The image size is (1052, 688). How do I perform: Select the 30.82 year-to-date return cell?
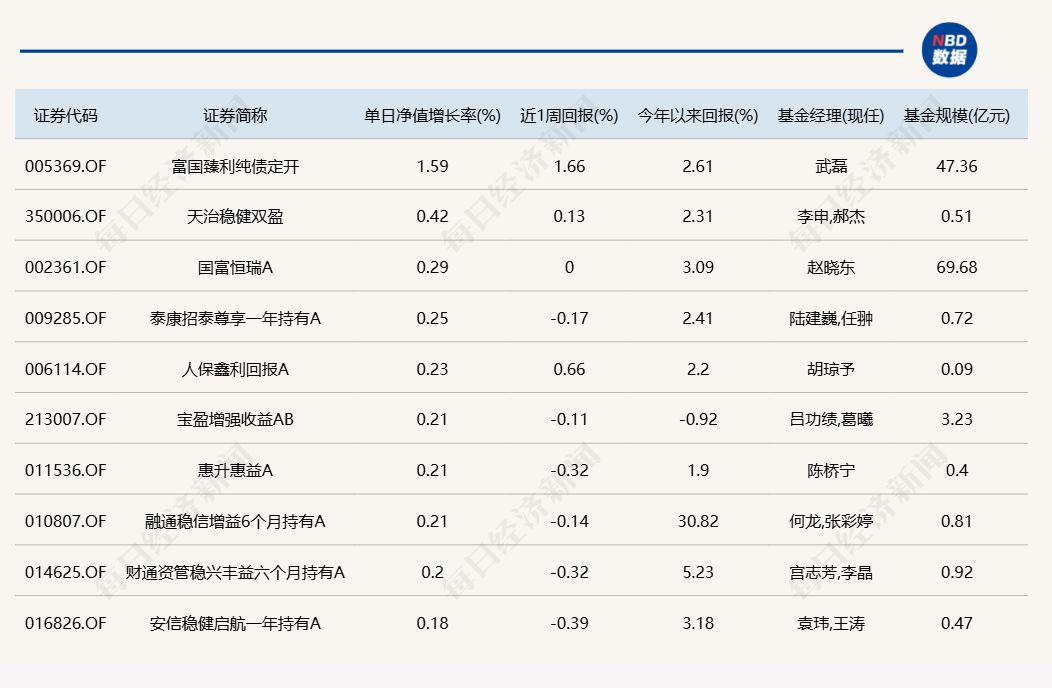[x=698, y=521]
